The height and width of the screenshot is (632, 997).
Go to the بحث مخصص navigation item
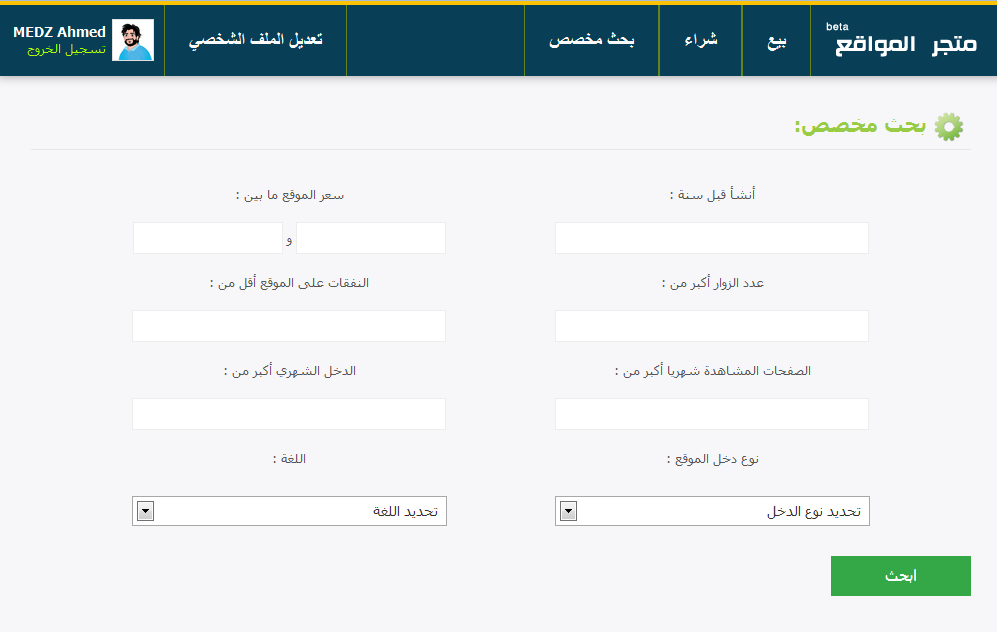[592, 41]
